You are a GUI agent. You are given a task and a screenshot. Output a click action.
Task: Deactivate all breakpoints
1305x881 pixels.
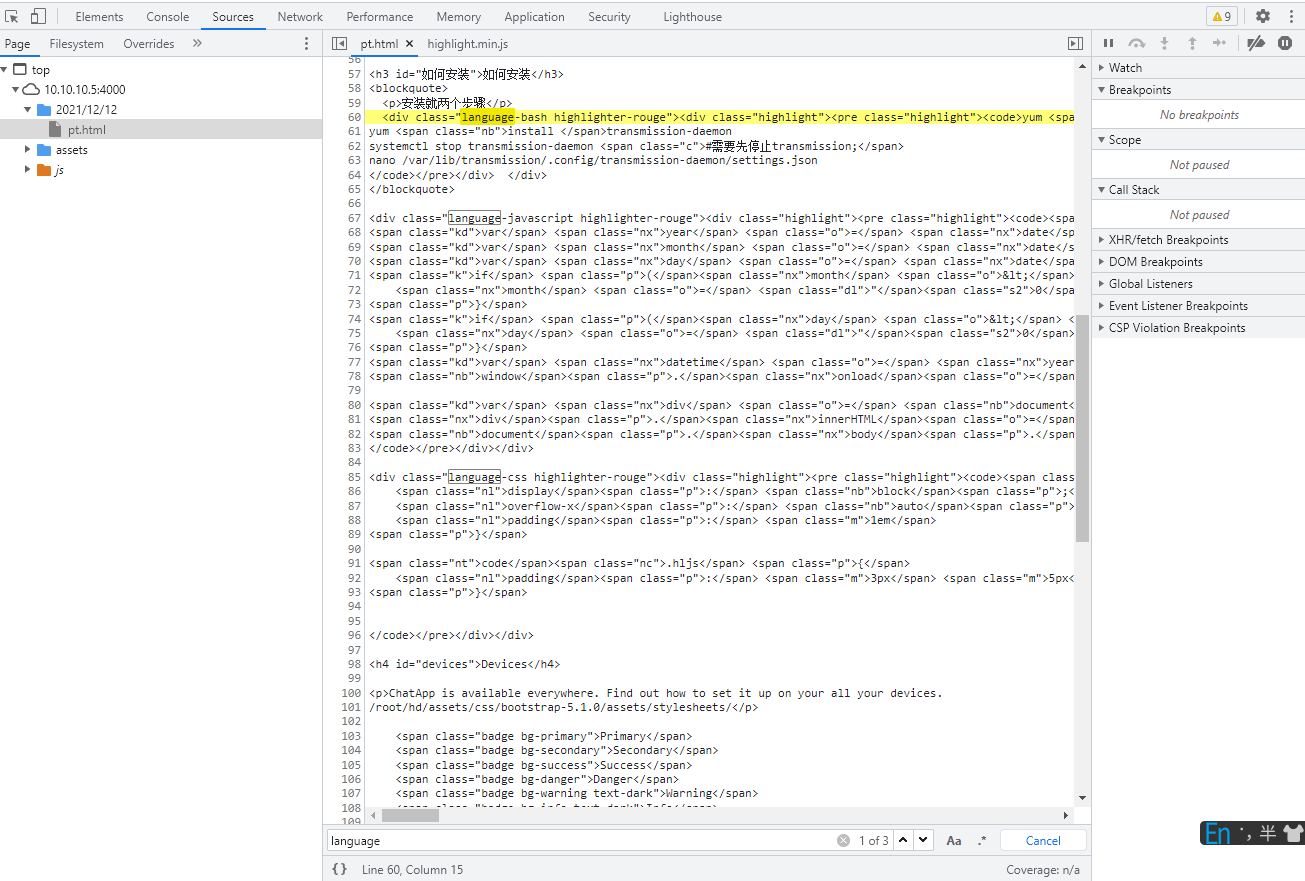click(1256, 43)
